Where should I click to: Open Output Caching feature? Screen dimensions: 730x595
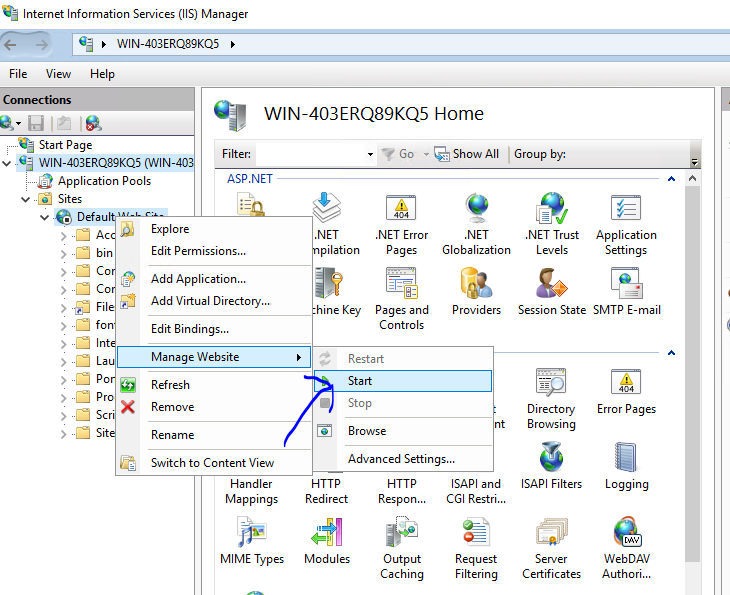402,548
